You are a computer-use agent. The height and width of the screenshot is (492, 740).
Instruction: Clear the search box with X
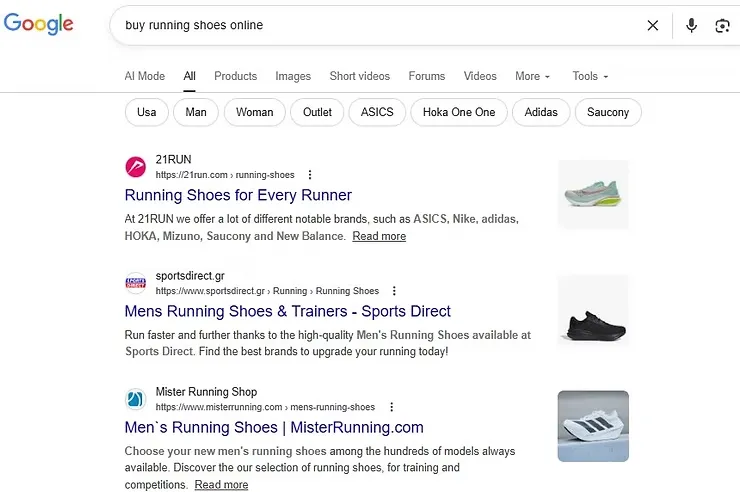[x=653, y=25]
